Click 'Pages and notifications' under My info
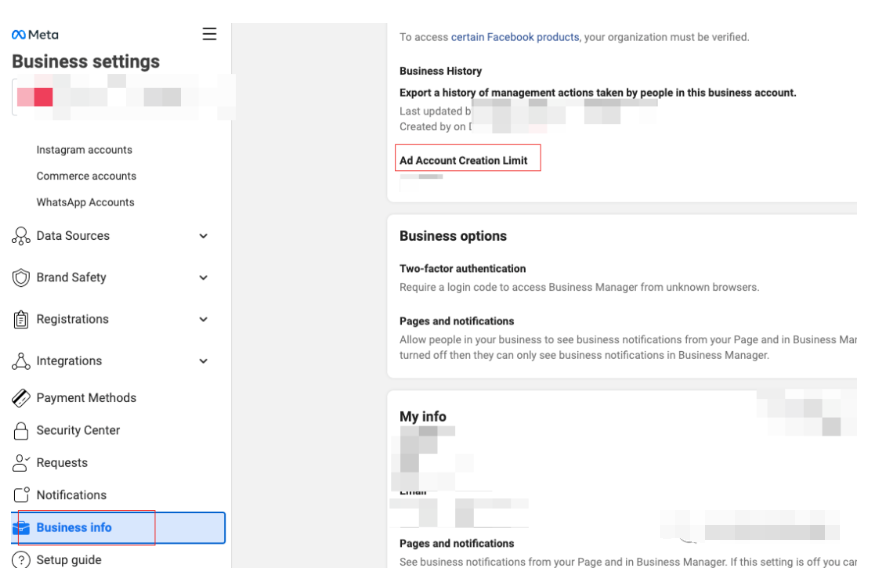Screen dimensions: 893x585 click(x=457, y=543)
